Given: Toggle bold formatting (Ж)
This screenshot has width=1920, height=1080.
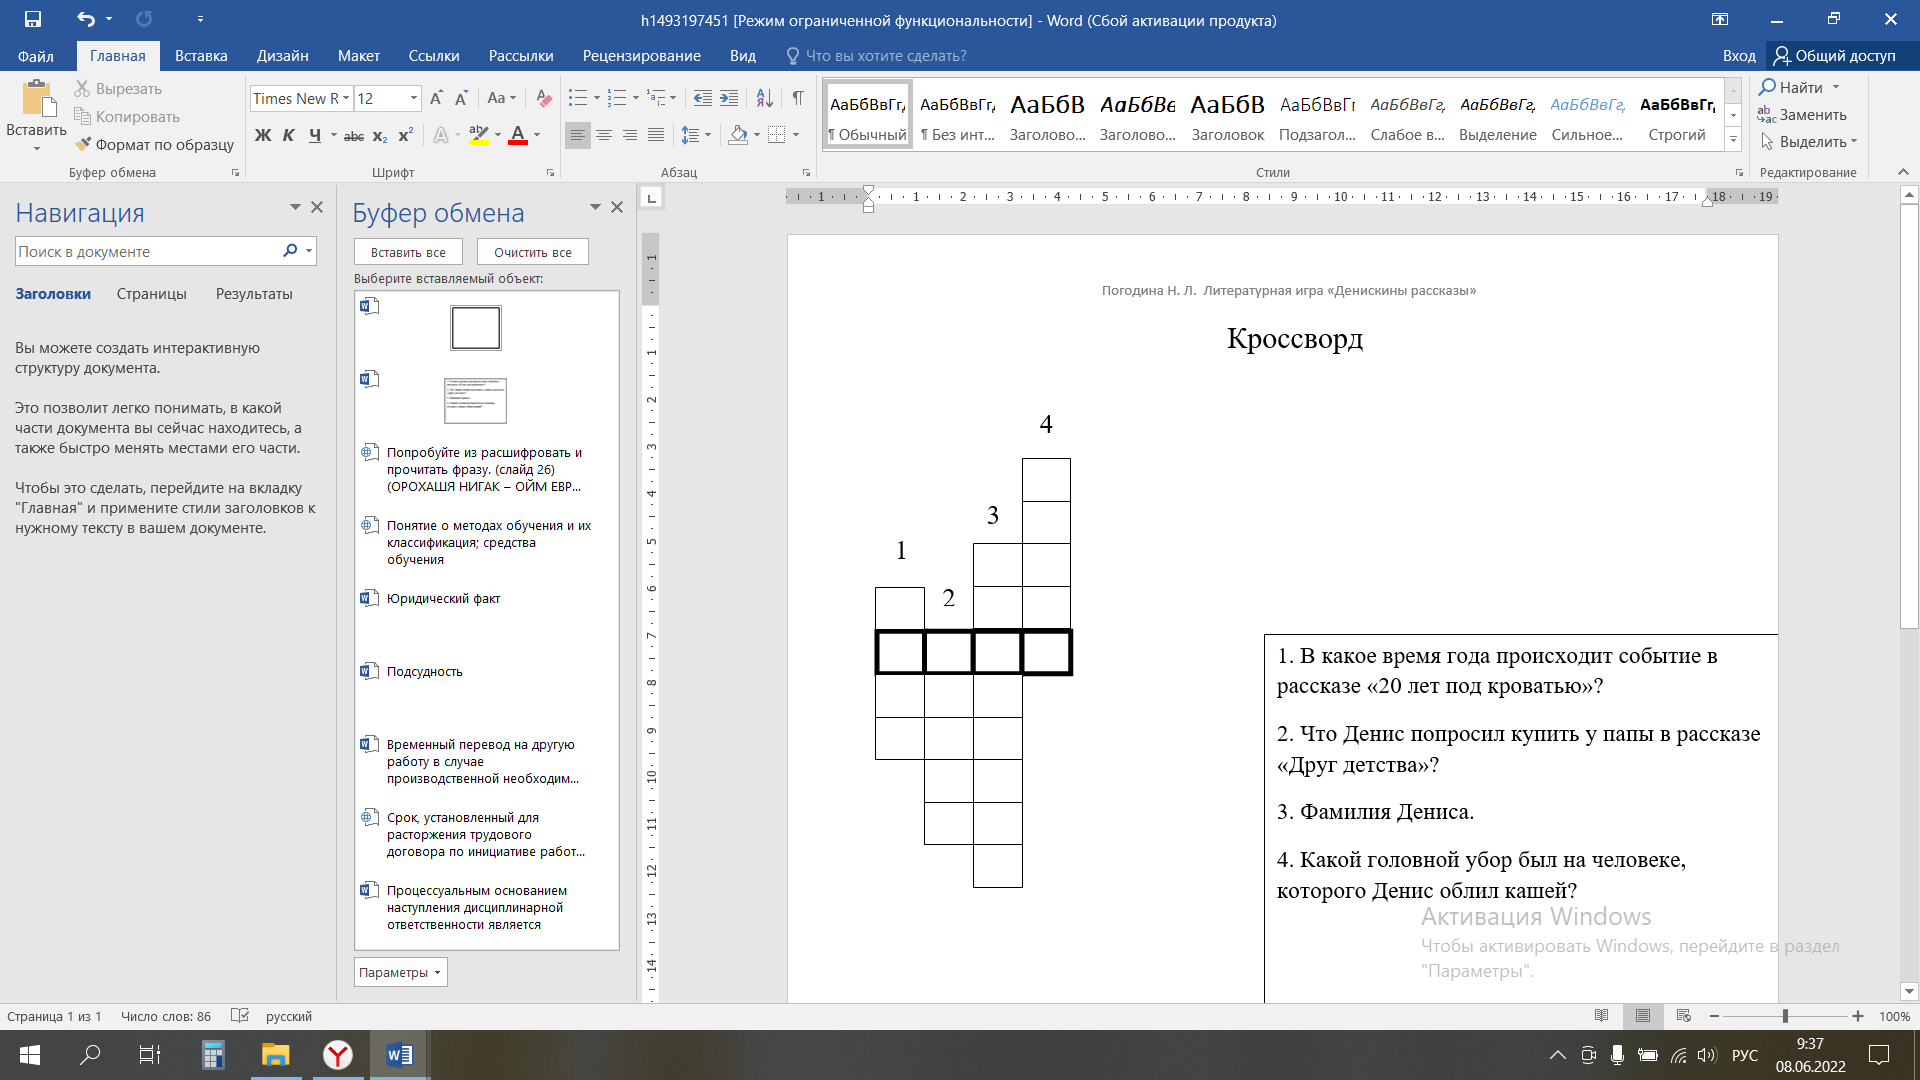Looking at the screenshot, I should click(x=263, y=135).
